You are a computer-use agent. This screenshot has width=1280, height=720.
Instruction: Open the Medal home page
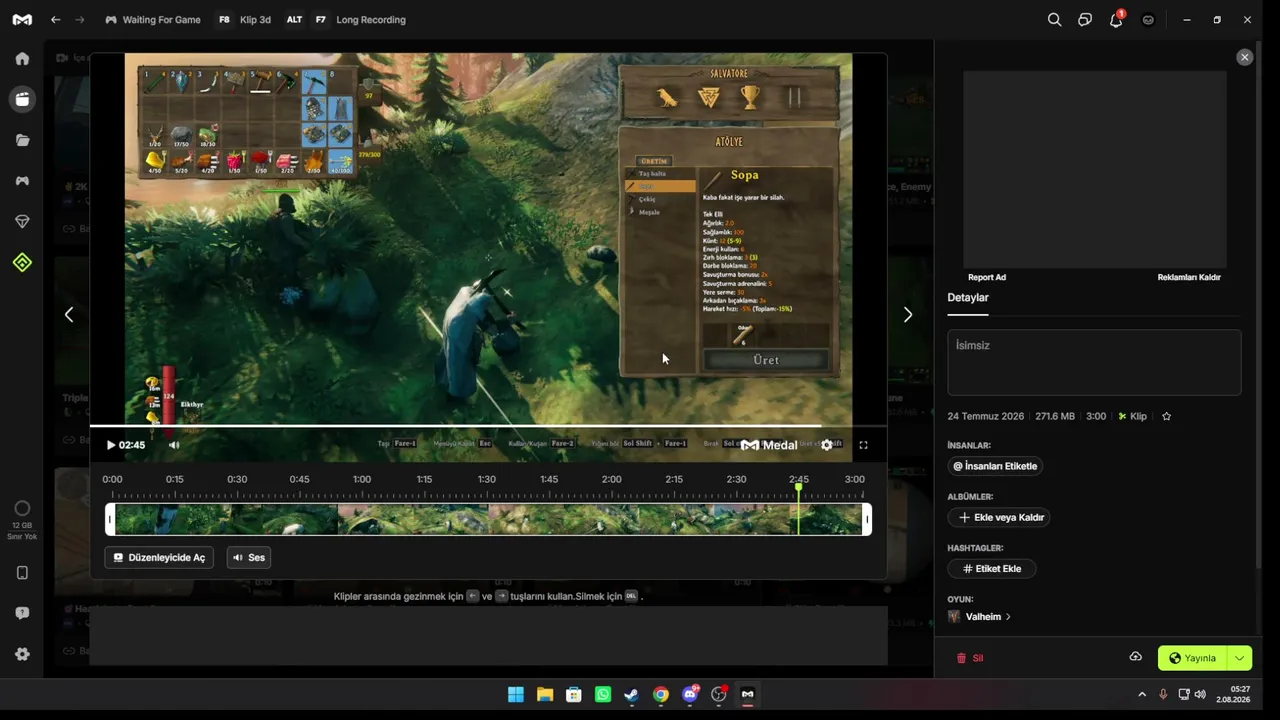pyautogui.click(x=22, y=58)
